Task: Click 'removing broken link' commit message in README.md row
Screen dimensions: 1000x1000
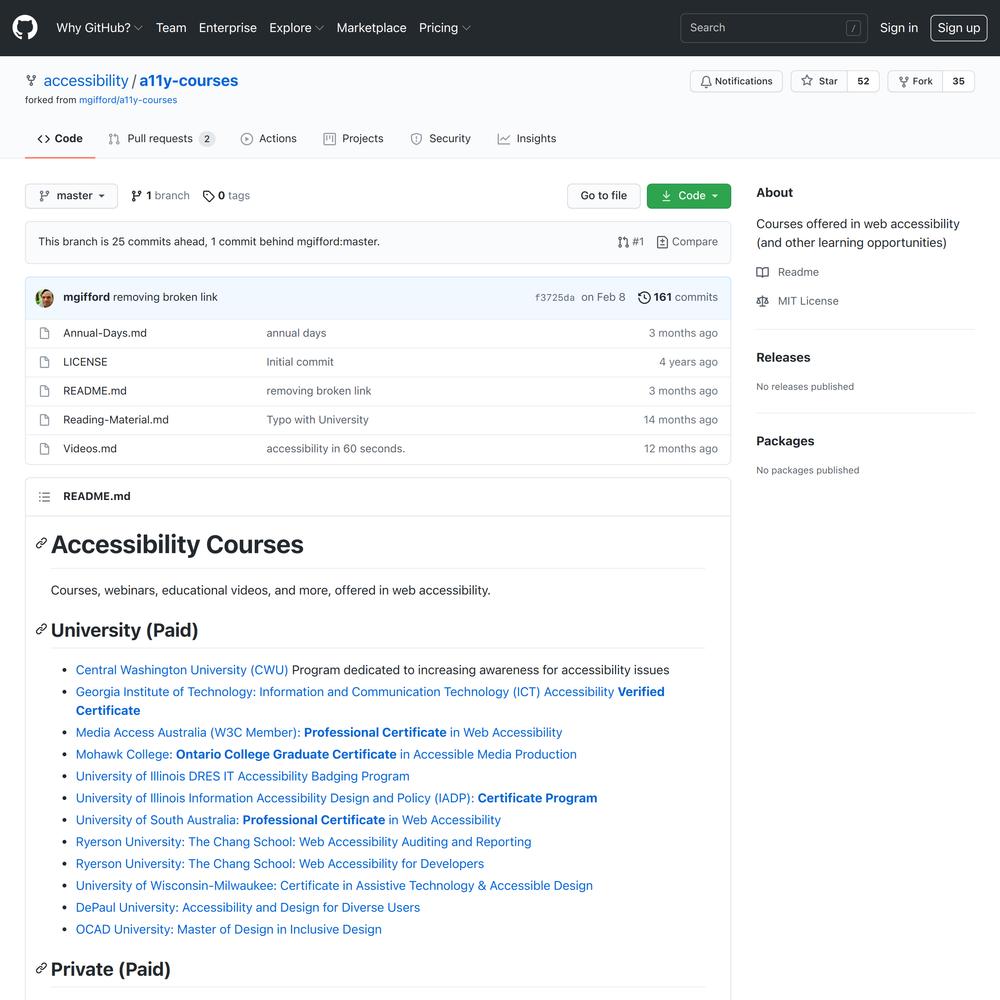Action: 319,391
